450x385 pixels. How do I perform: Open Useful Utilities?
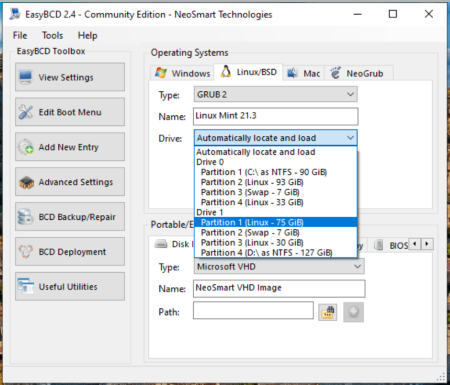[70, 287]
